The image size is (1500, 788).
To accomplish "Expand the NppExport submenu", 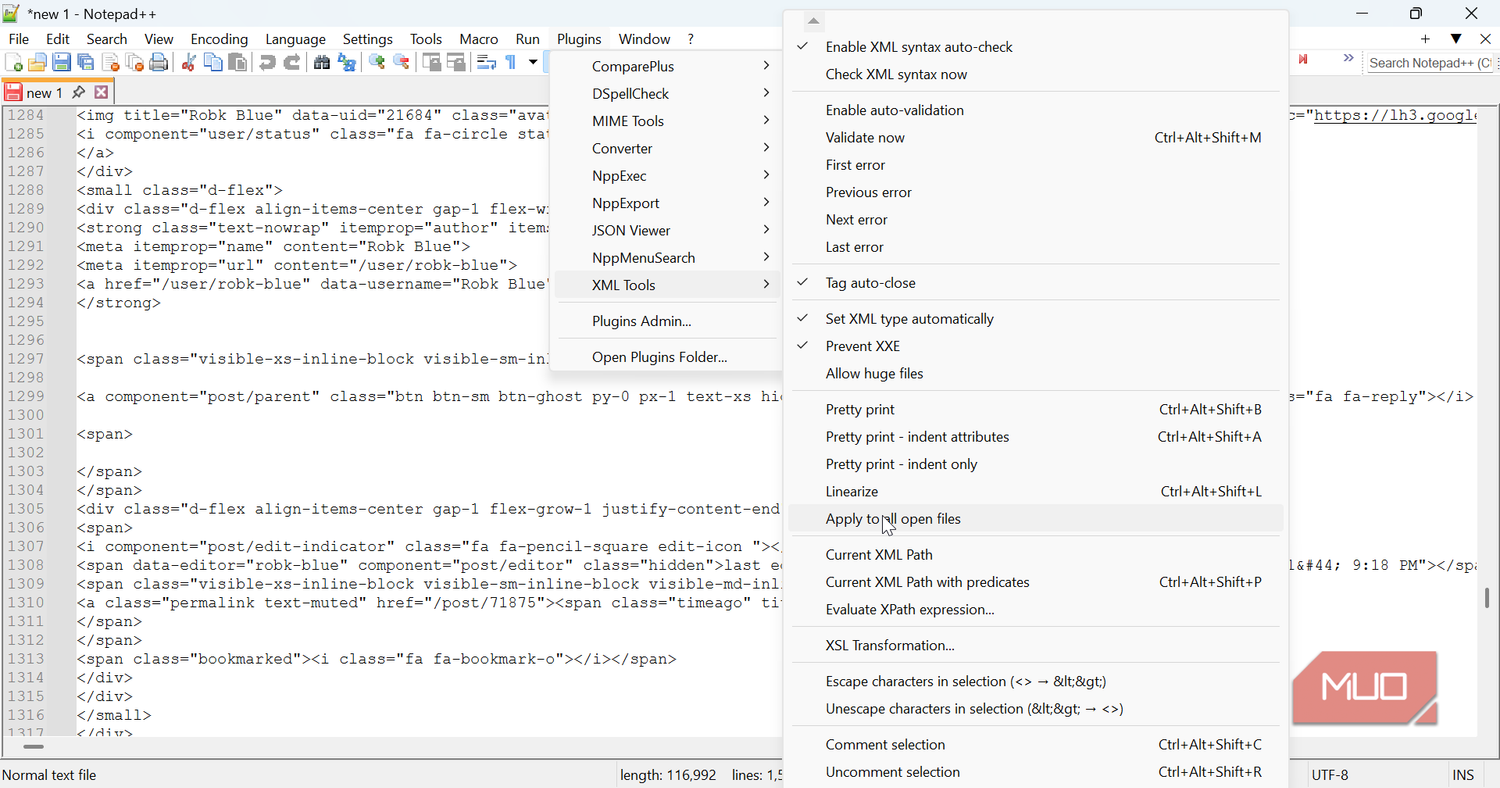I will (x=666, y=203).
